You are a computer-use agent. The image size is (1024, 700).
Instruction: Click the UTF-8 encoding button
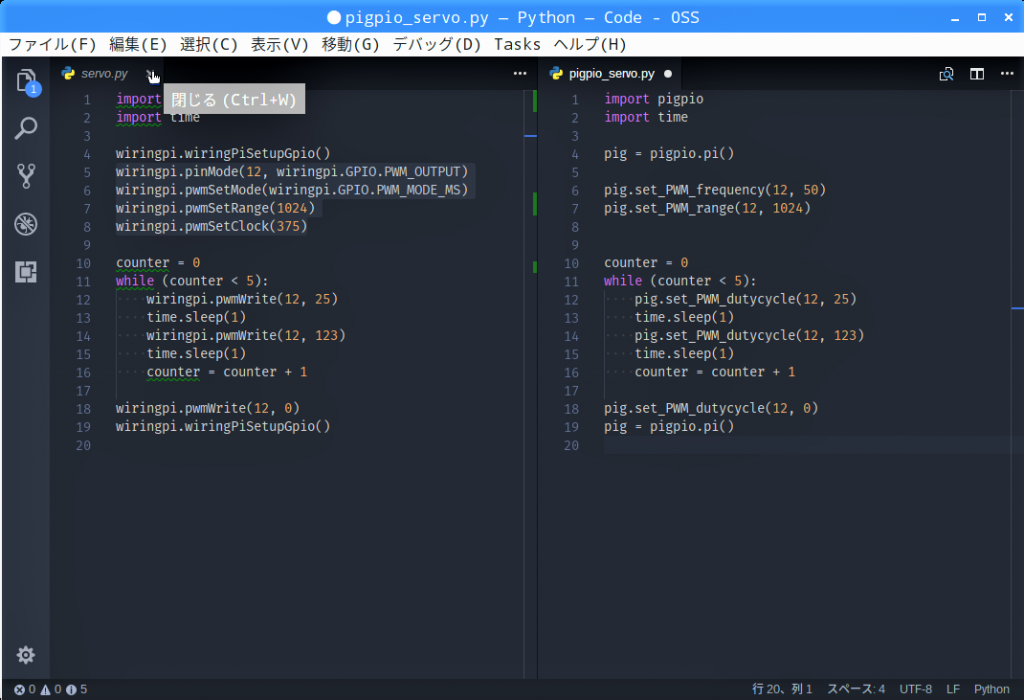pyautogui.click(x=915, y=689)
